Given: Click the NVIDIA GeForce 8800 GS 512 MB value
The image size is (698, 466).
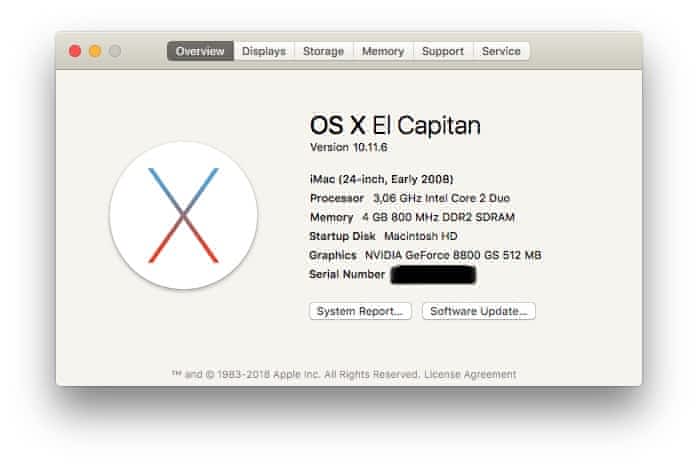Looking at the screenshot, I should click(453, 255).
